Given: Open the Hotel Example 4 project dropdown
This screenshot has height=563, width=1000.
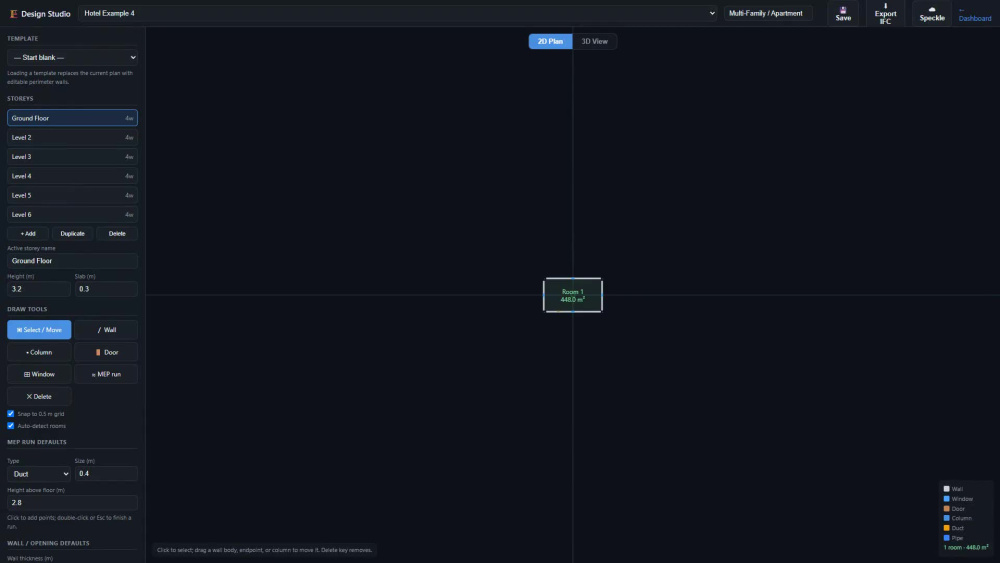Looking at the screenshot, I should tap(399, 13).
